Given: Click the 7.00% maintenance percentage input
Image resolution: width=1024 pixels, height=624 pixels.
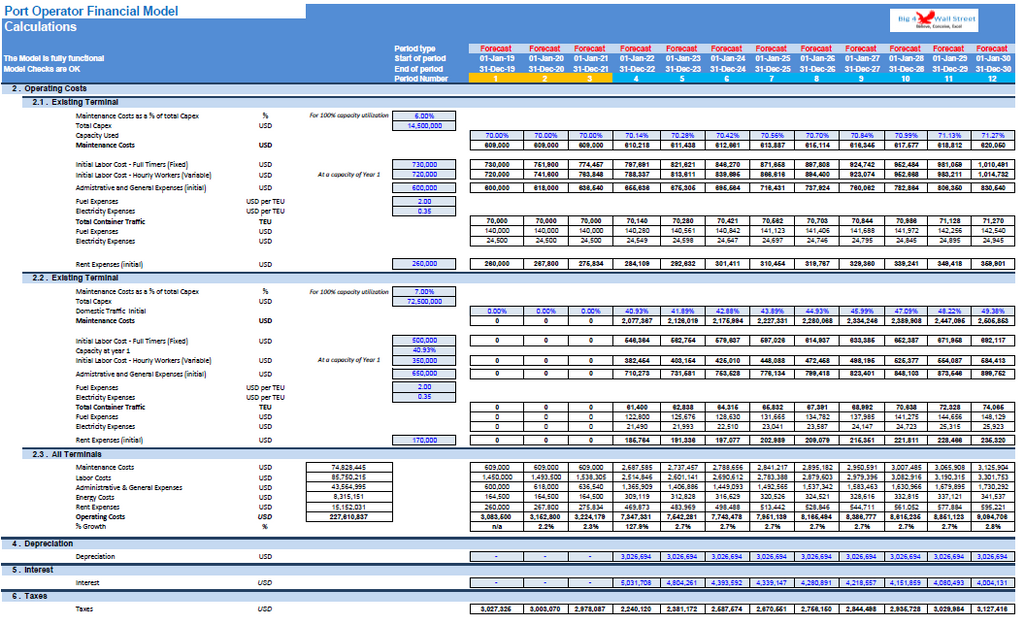Looking at the screenshot, I should pos(424,291).
